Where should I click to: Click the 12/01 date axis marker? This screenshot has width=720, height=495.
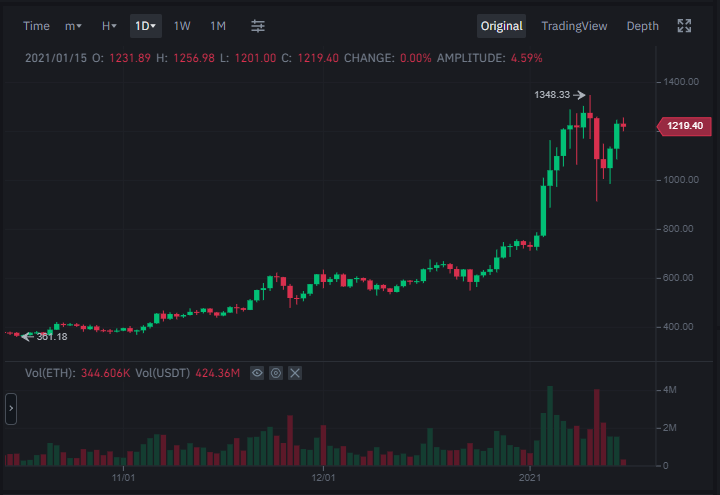[323, 478]
